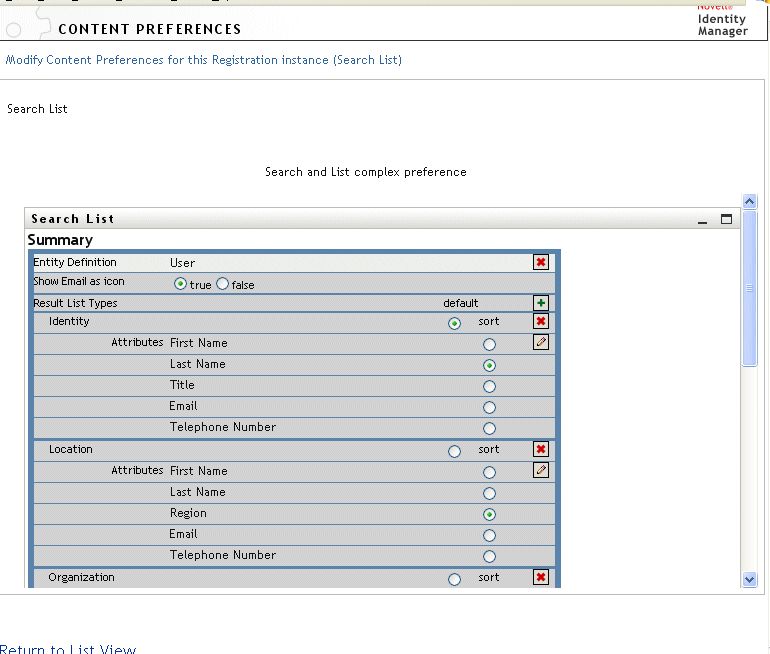
Task: Click the Region attribute under Location
Action: [x=188, y=513]
